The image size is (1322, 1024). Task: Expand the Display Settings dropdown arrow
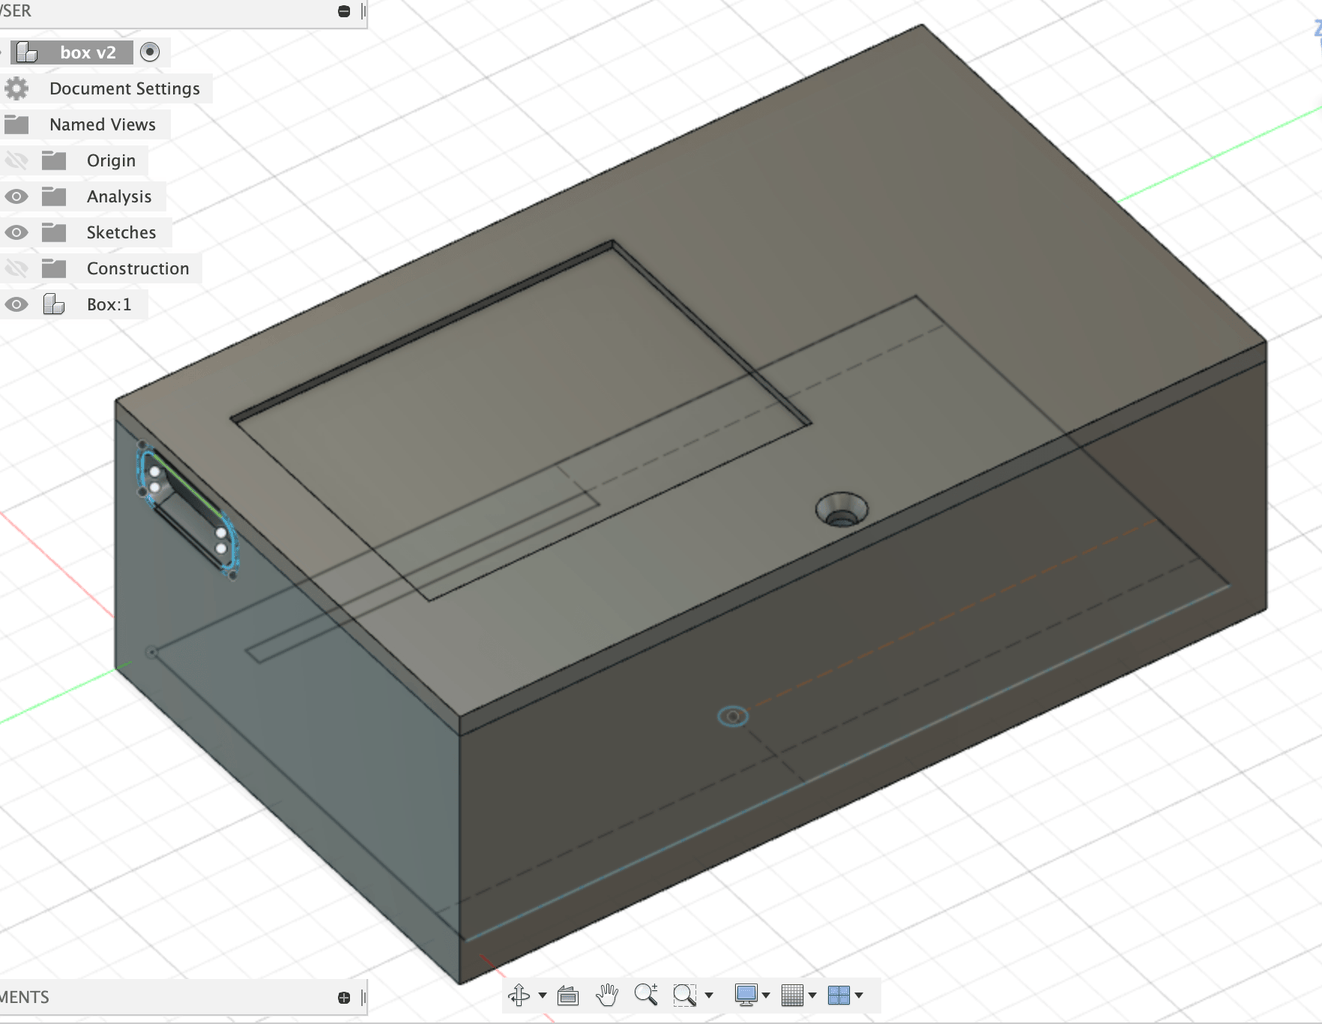[766, 996]
